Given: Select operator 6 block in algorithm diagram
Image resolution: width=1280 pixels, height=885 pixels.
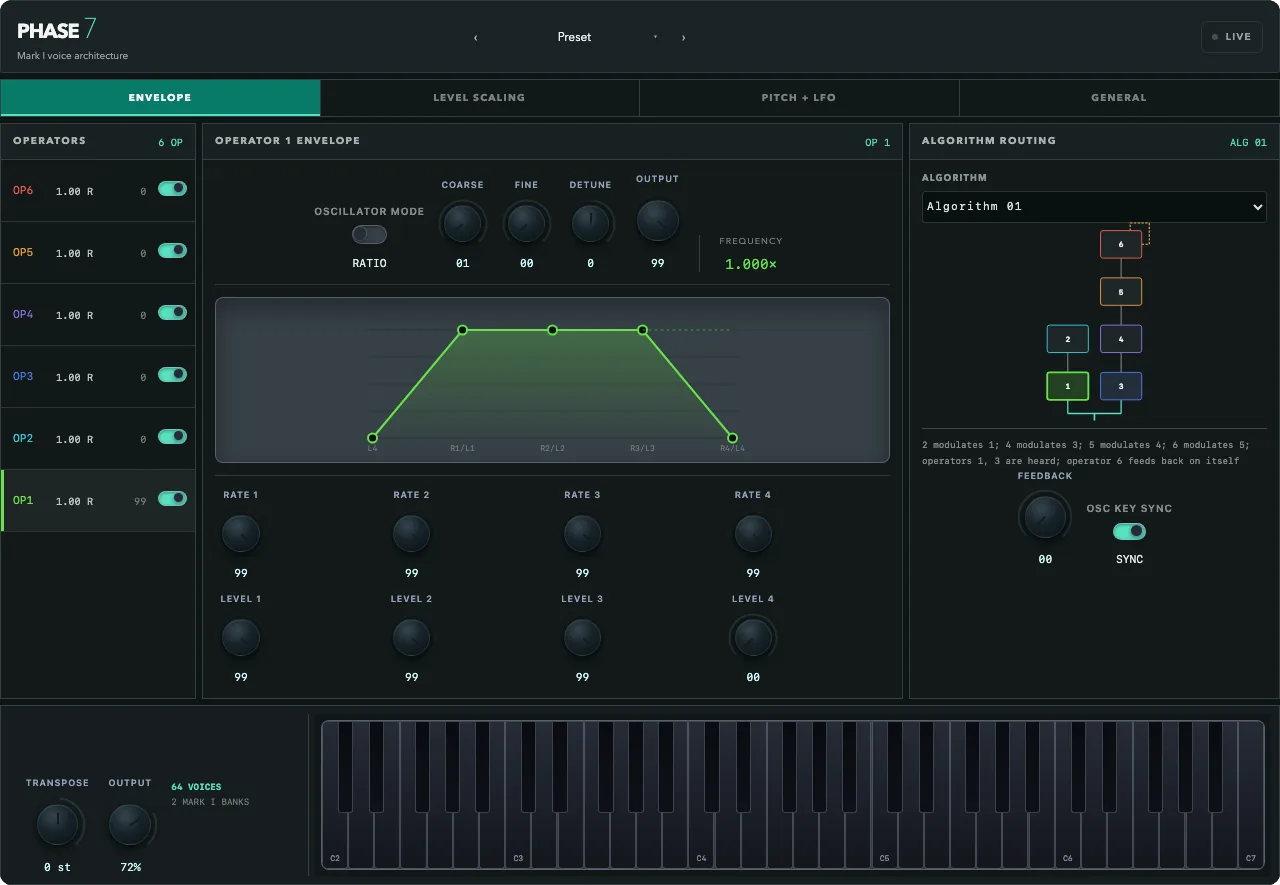Looking at the screenshot, I should pyautogui.click(x=1121, y=244).
